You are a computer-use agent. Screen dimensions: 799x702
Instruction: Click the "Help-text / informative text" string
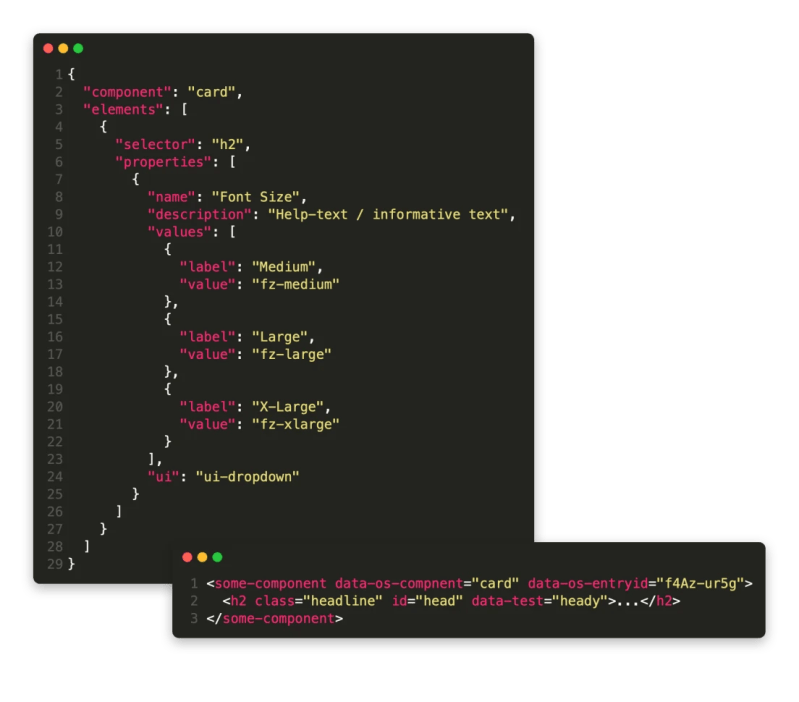pos(388,214)
